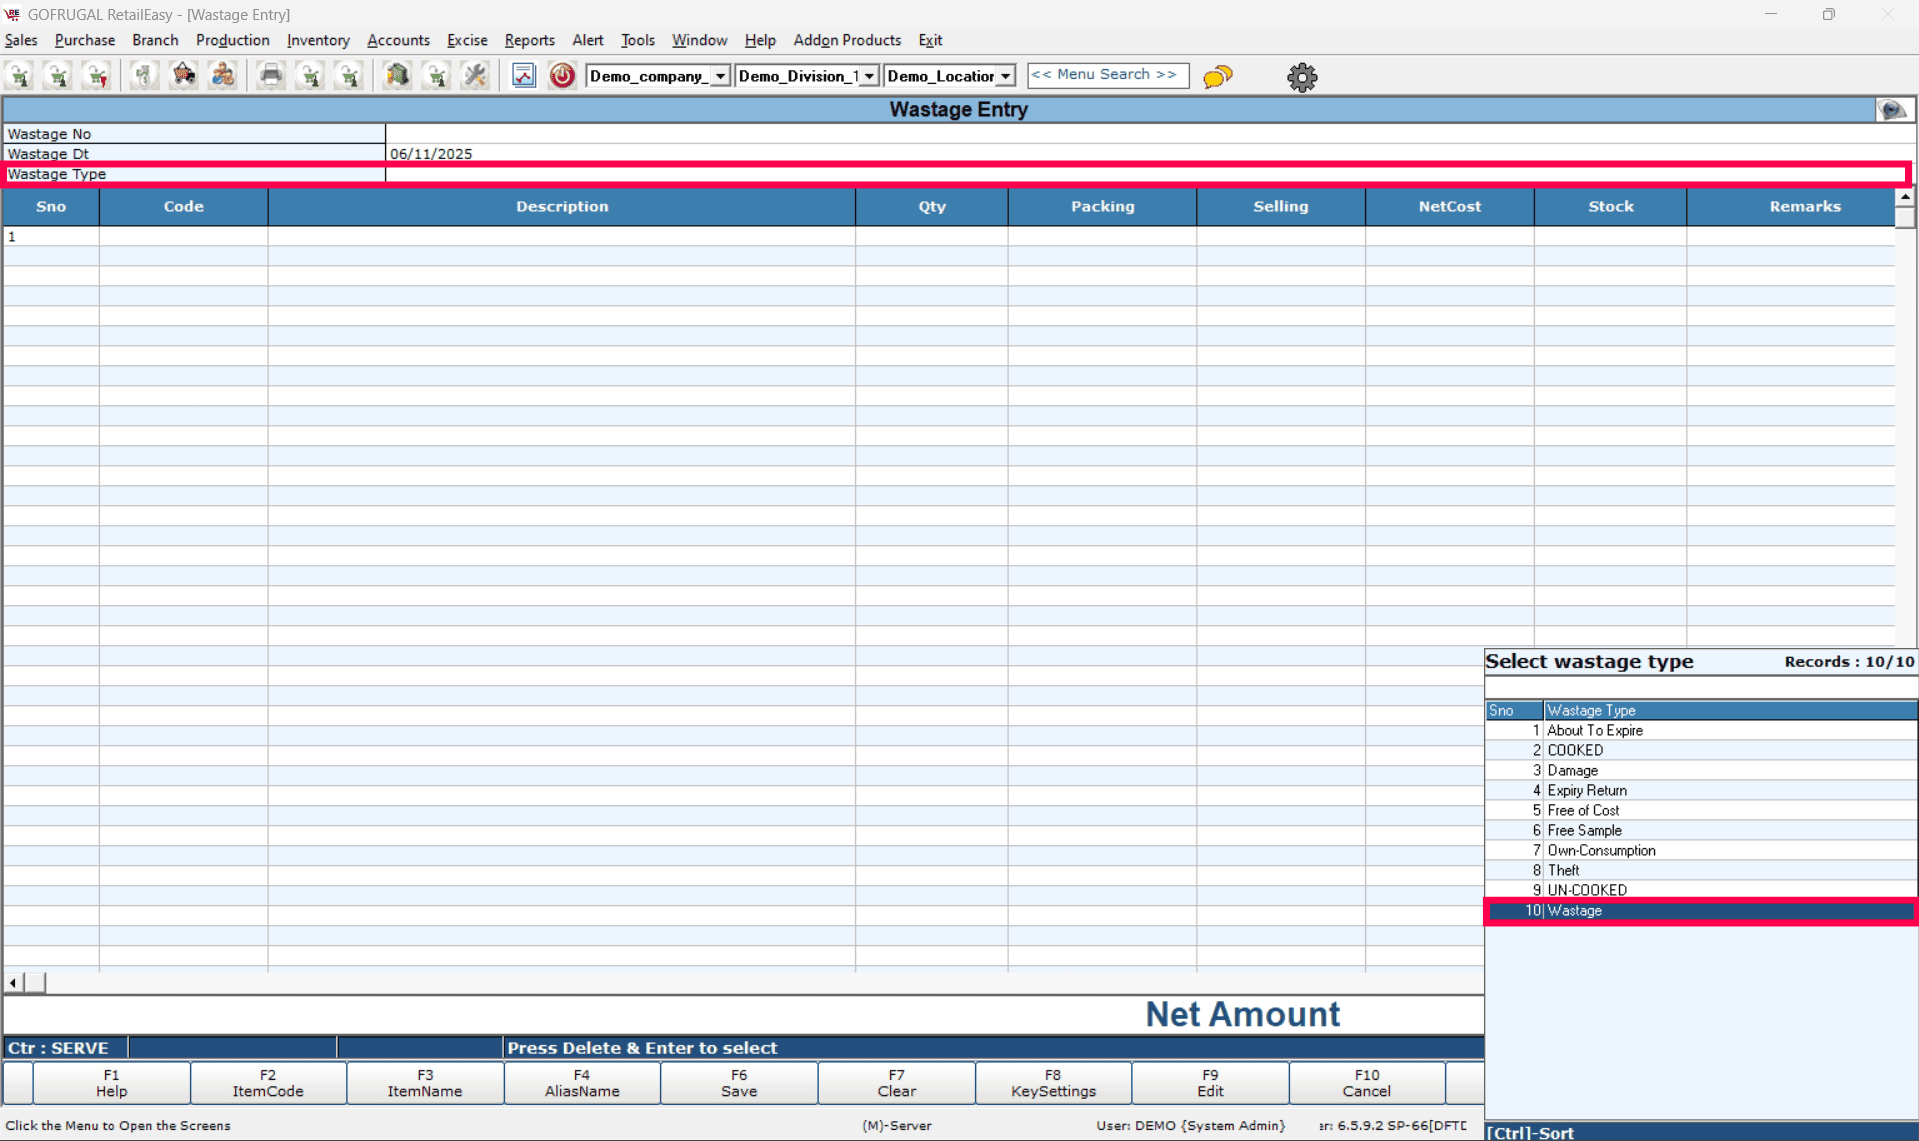Viewport: 1919px width, 1141px height.
Task: Click the Menu Search input box
Action: [1107, 75]
